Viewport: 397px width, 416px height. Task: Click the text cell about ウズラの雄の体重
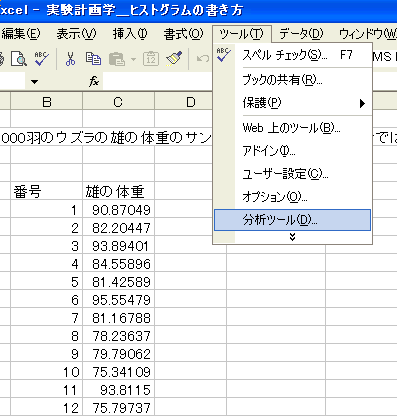point(106,138)
